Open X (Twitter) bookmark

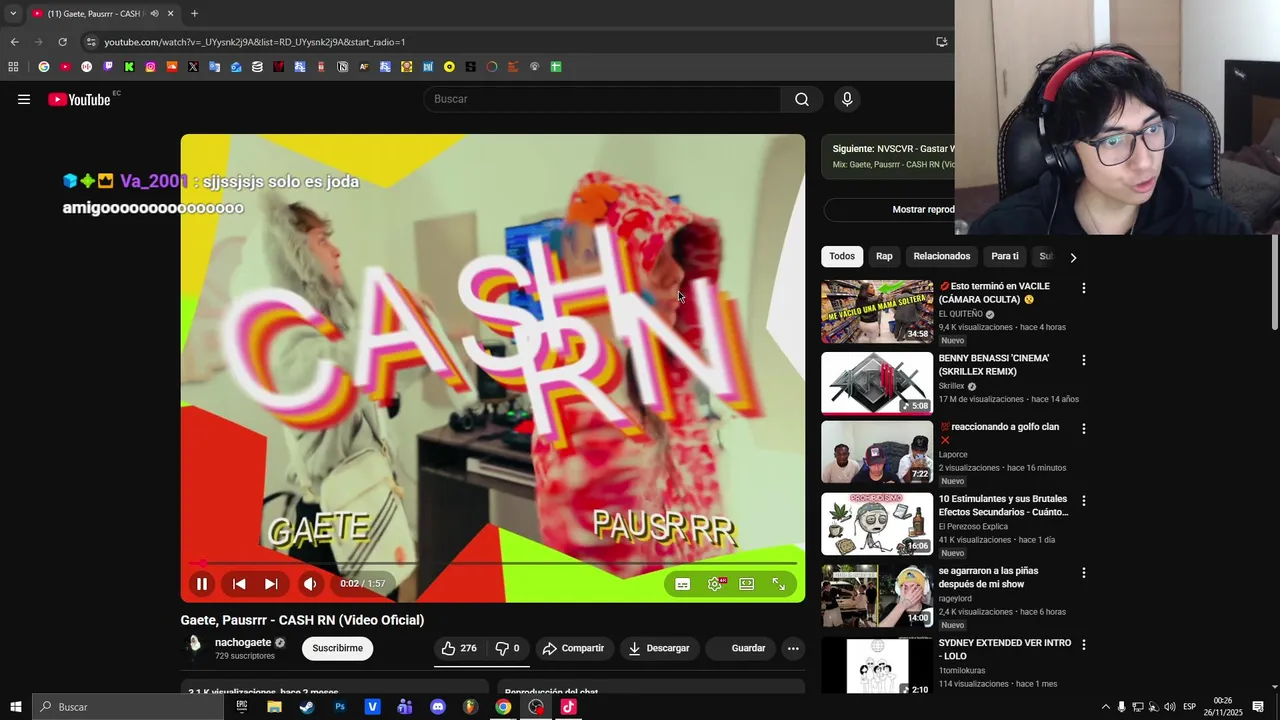pyautogui.click(x=193, y=67)
